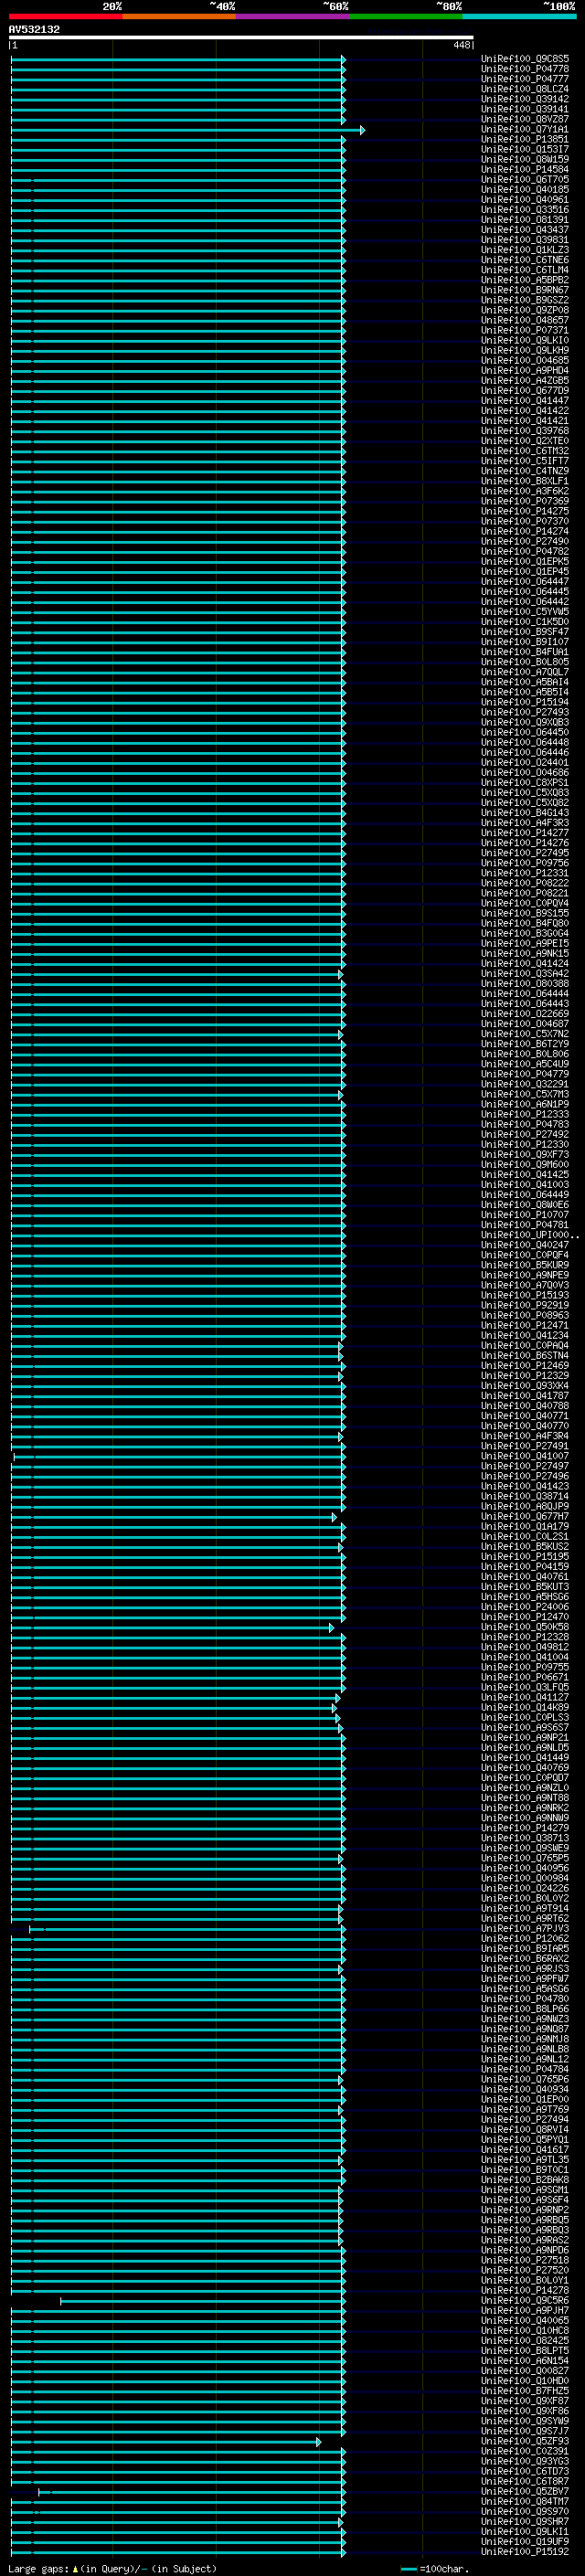Select the UniRef100_P15192 label

pos(525,2551)
